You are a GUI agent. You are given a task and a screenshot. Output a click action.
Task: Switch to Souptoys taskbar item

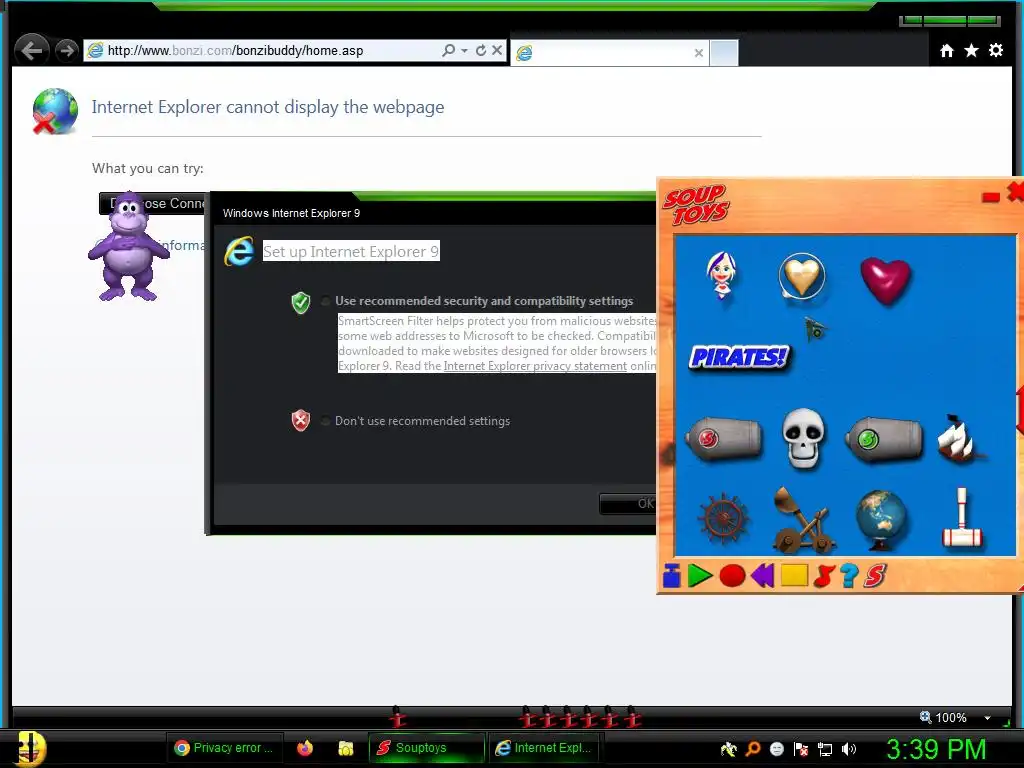(x=427, y=748)
